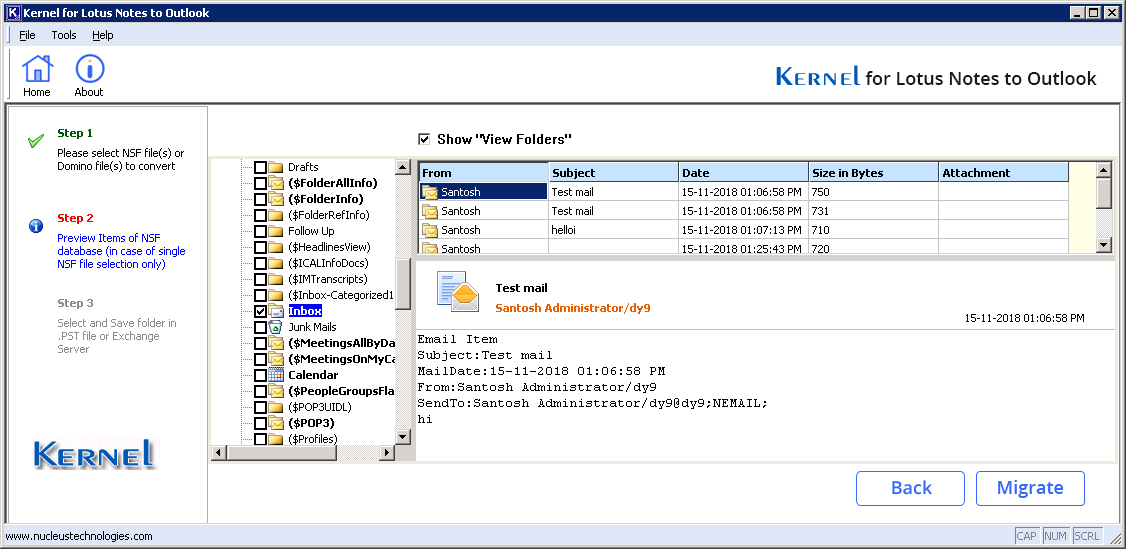Screen dimensions: 1126x549
Task: Check the ($Profiles) folder checkbox
Action: [x=260, y=438]
